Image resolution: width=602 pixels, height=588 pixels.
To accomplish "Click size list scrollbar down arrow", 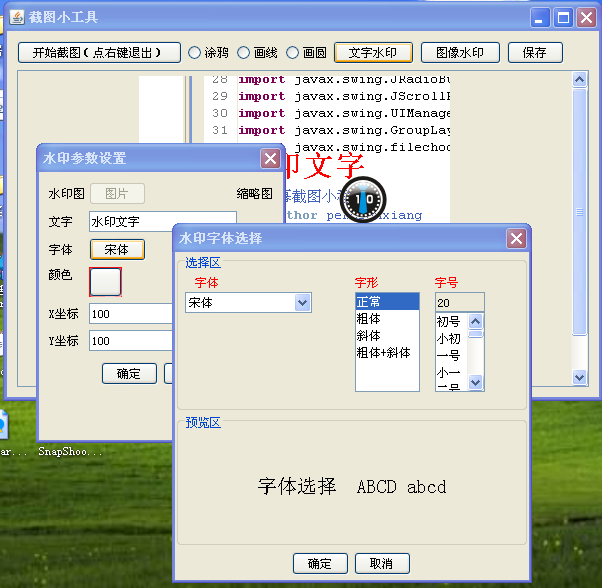I will point(475,382).
